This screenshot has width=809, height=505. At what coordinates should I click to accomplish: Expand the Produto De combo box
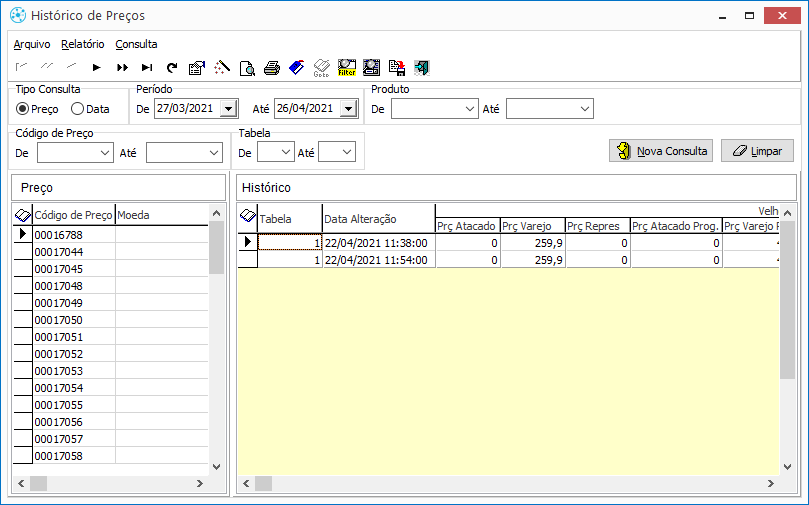pyautogui.click(x=470, y=109)
